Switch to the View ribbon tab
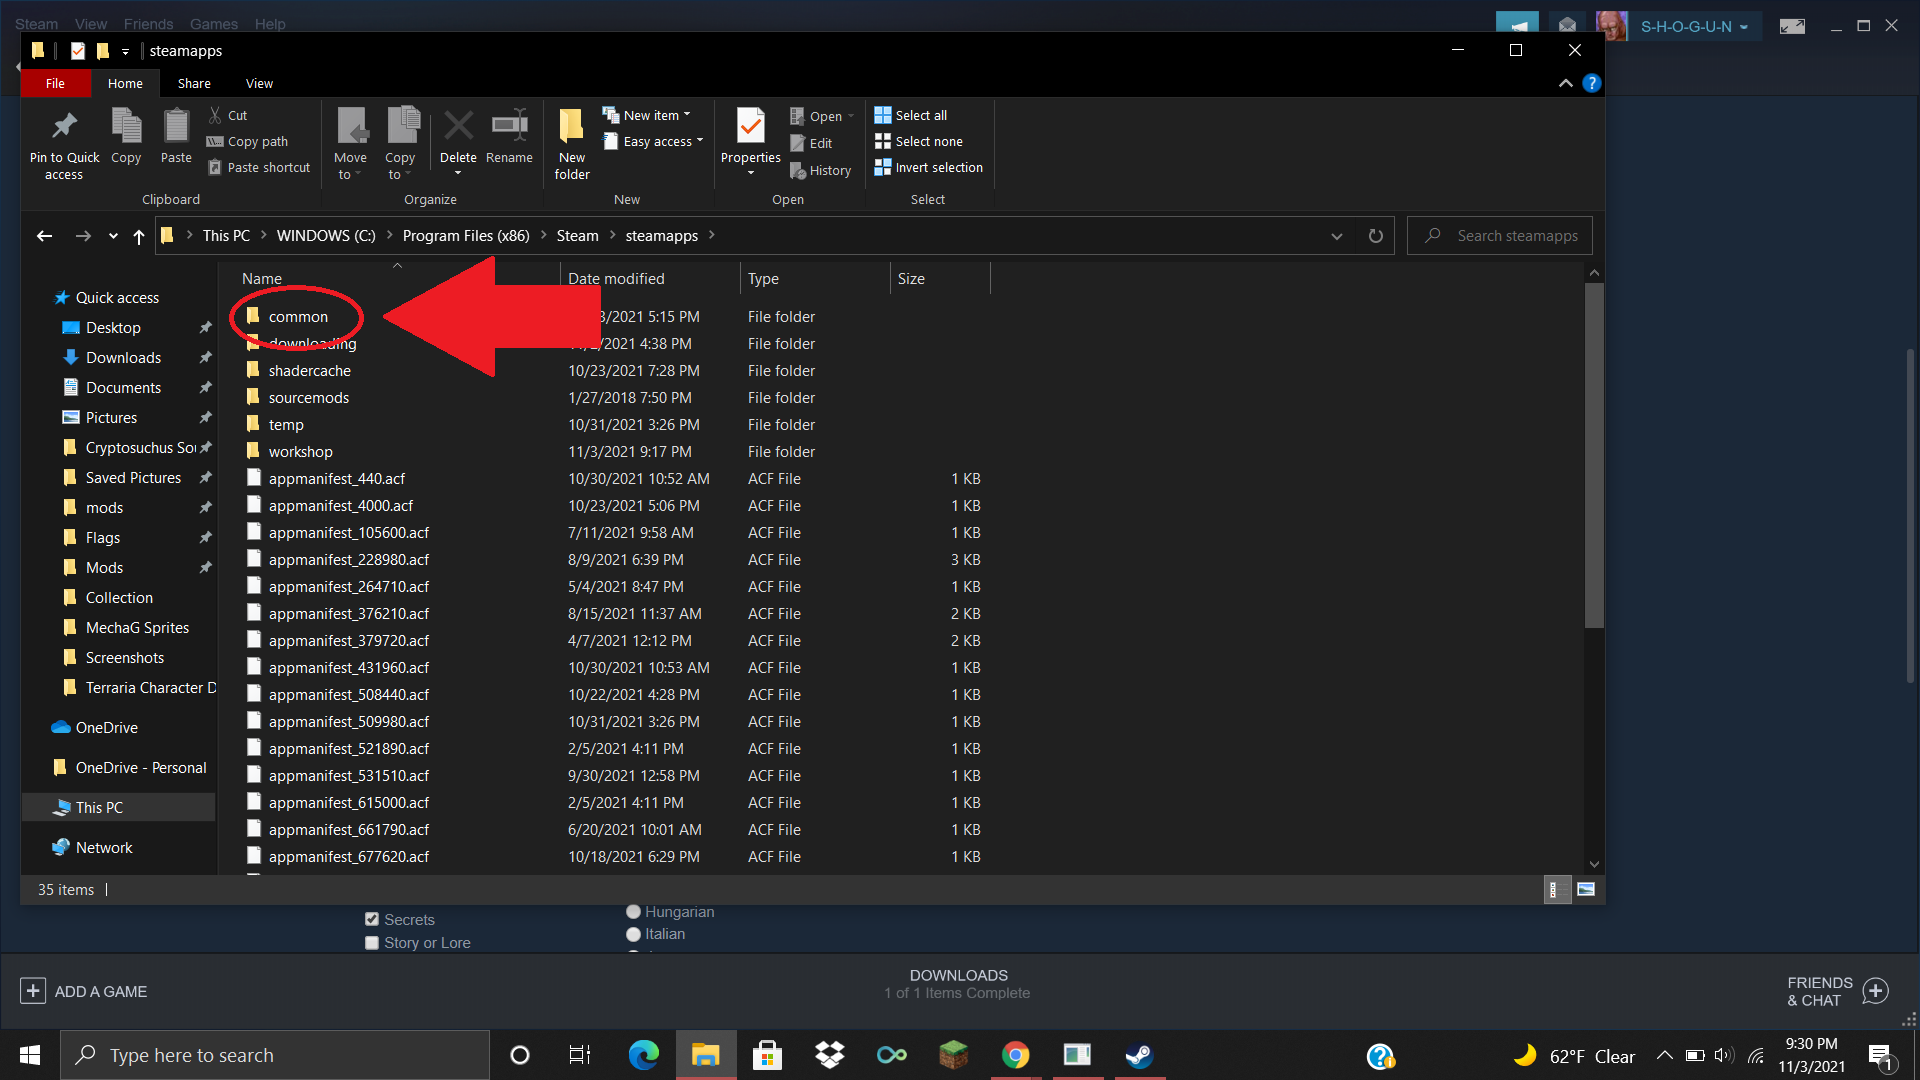1920x1080 pixels. (259, 84)
